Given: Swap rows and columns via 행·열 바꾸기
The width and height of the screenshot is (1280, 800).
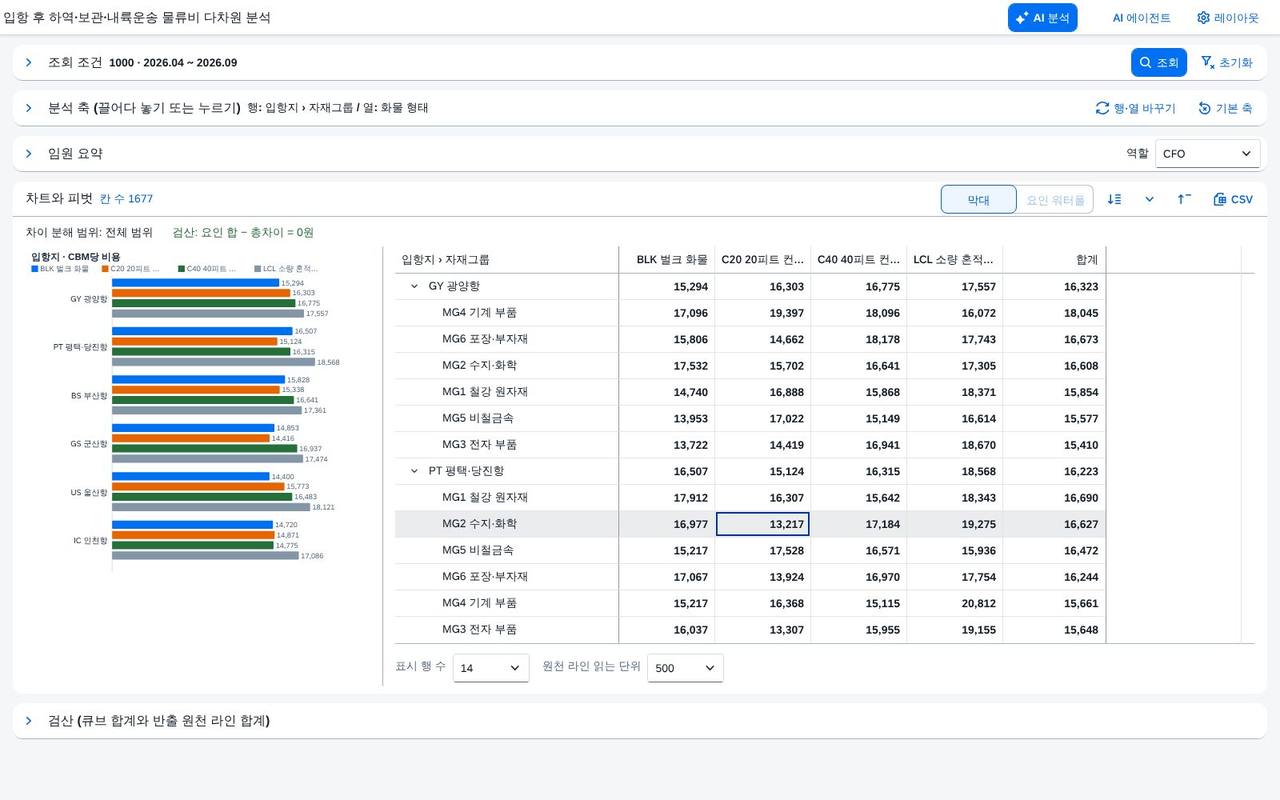Looking at the screenshot, I should [x=1136, y=108].
